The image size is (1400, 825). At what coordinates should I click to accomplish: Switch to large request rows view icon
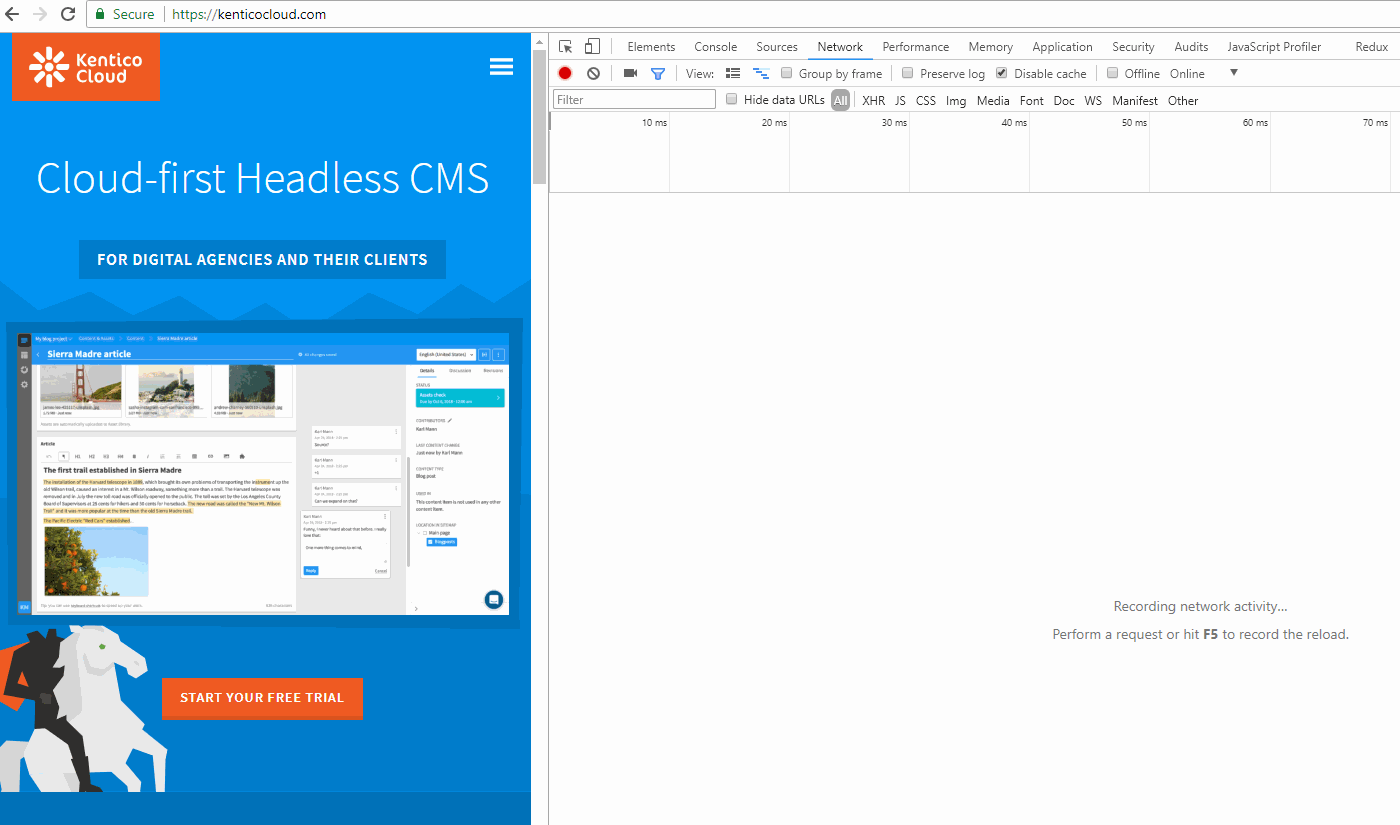coord(733,73)
